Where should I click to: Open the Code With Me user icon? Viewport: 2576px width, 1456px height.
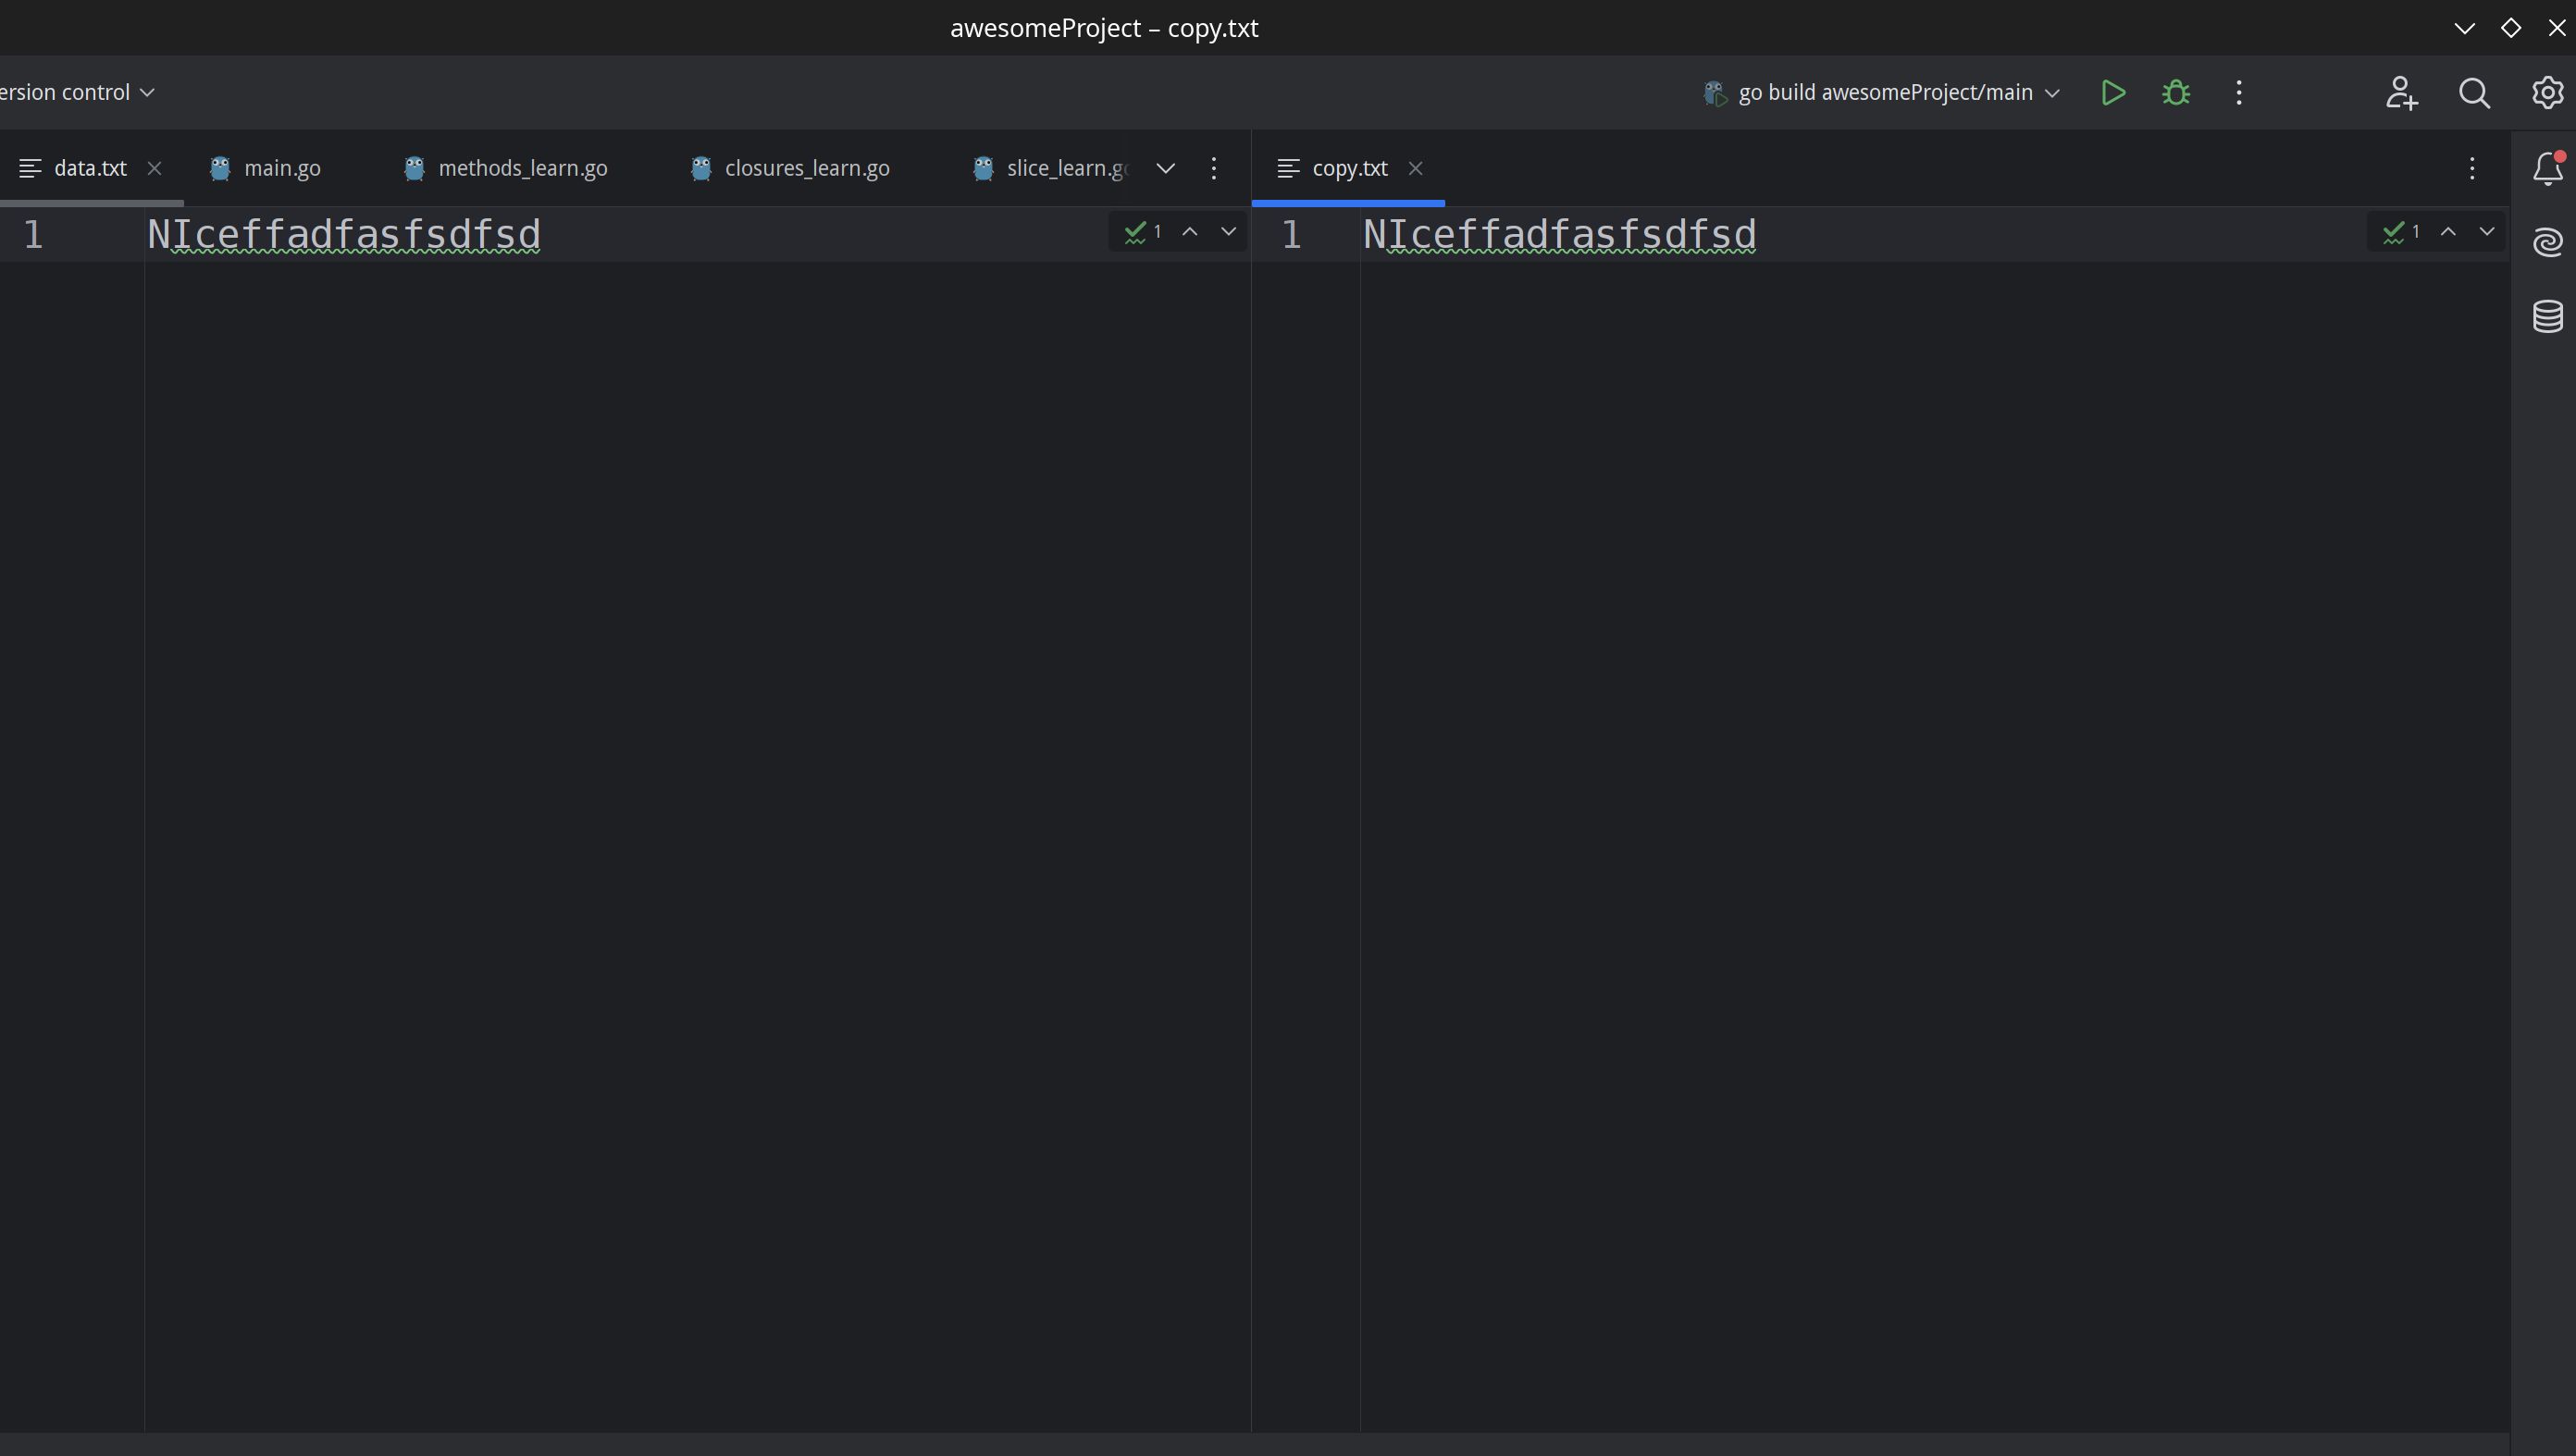(x=2401, y=93)
